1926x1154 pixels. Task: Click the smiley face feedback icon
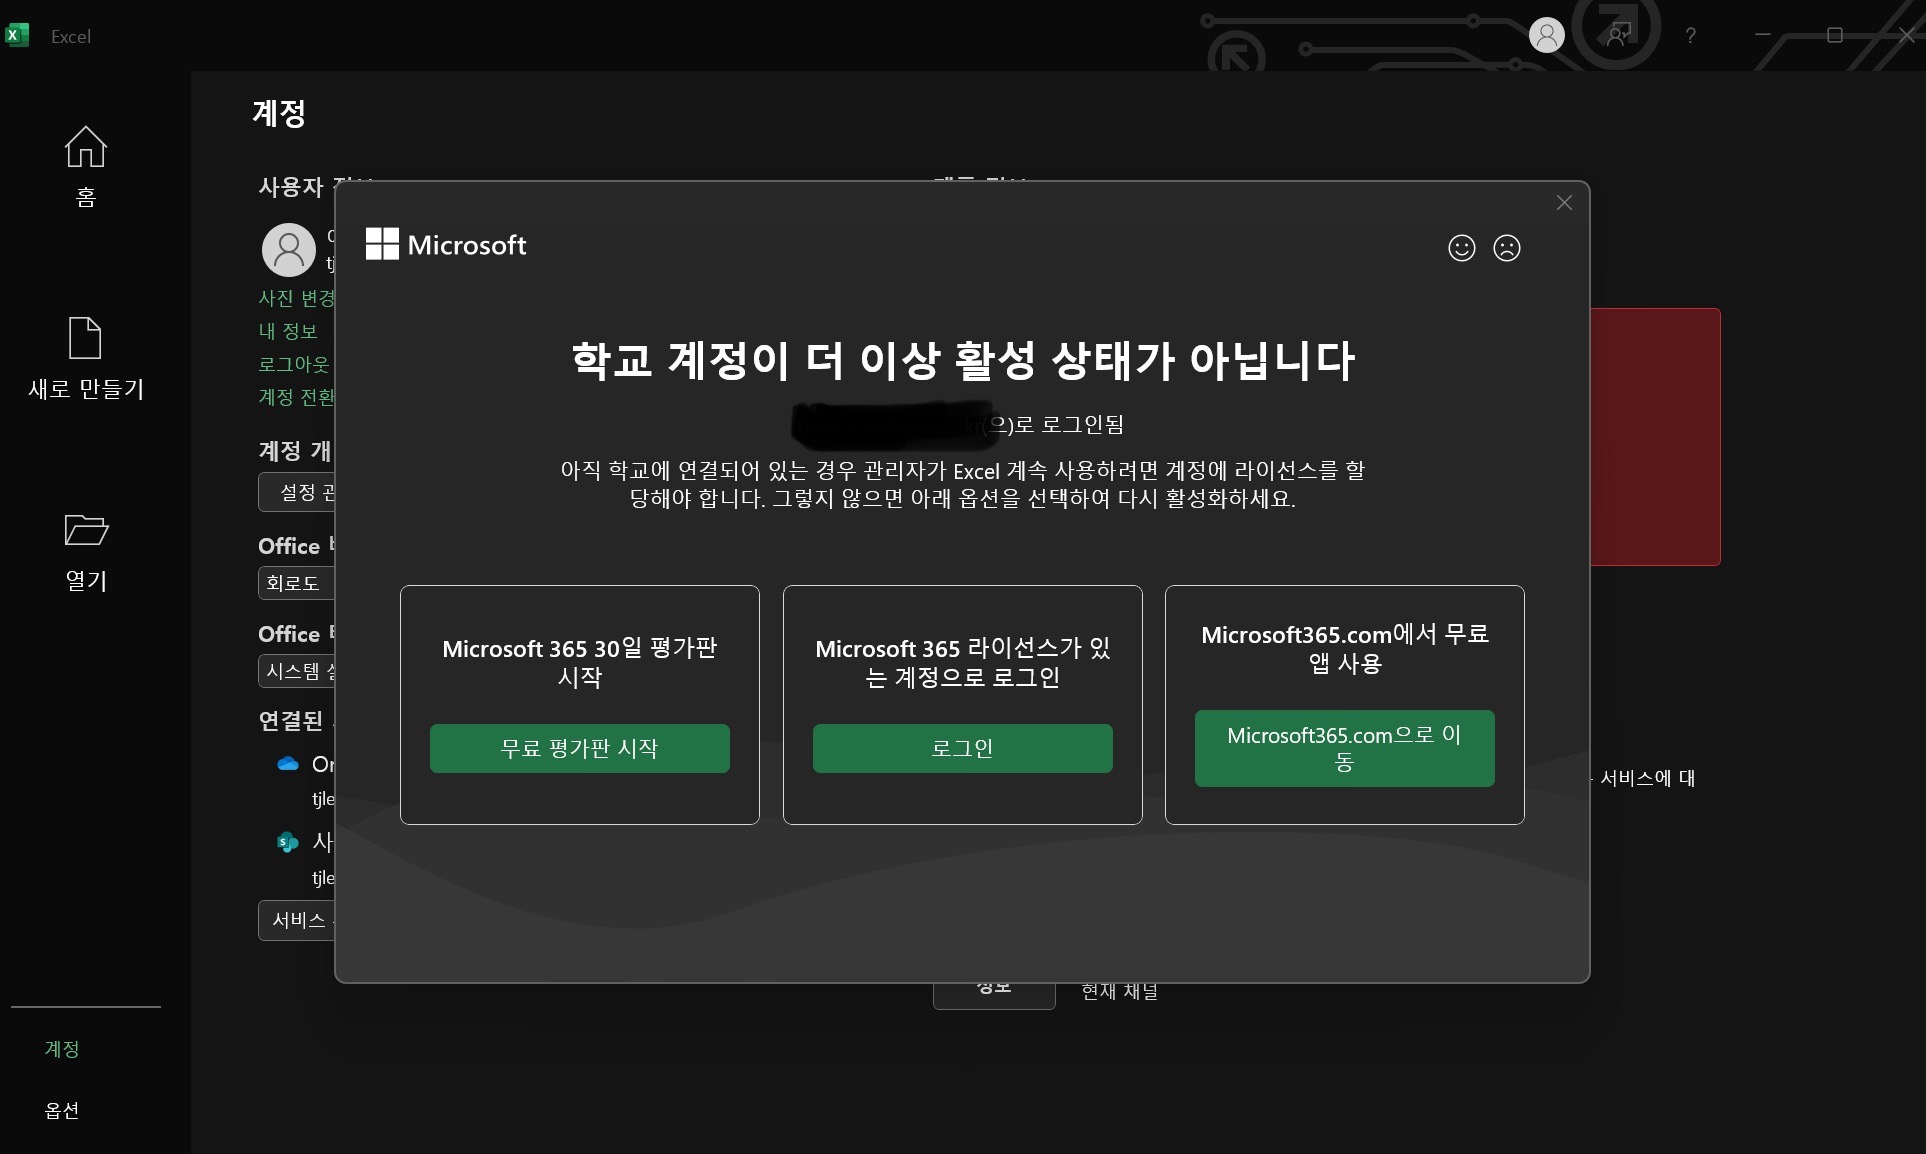coord(1461,248)
